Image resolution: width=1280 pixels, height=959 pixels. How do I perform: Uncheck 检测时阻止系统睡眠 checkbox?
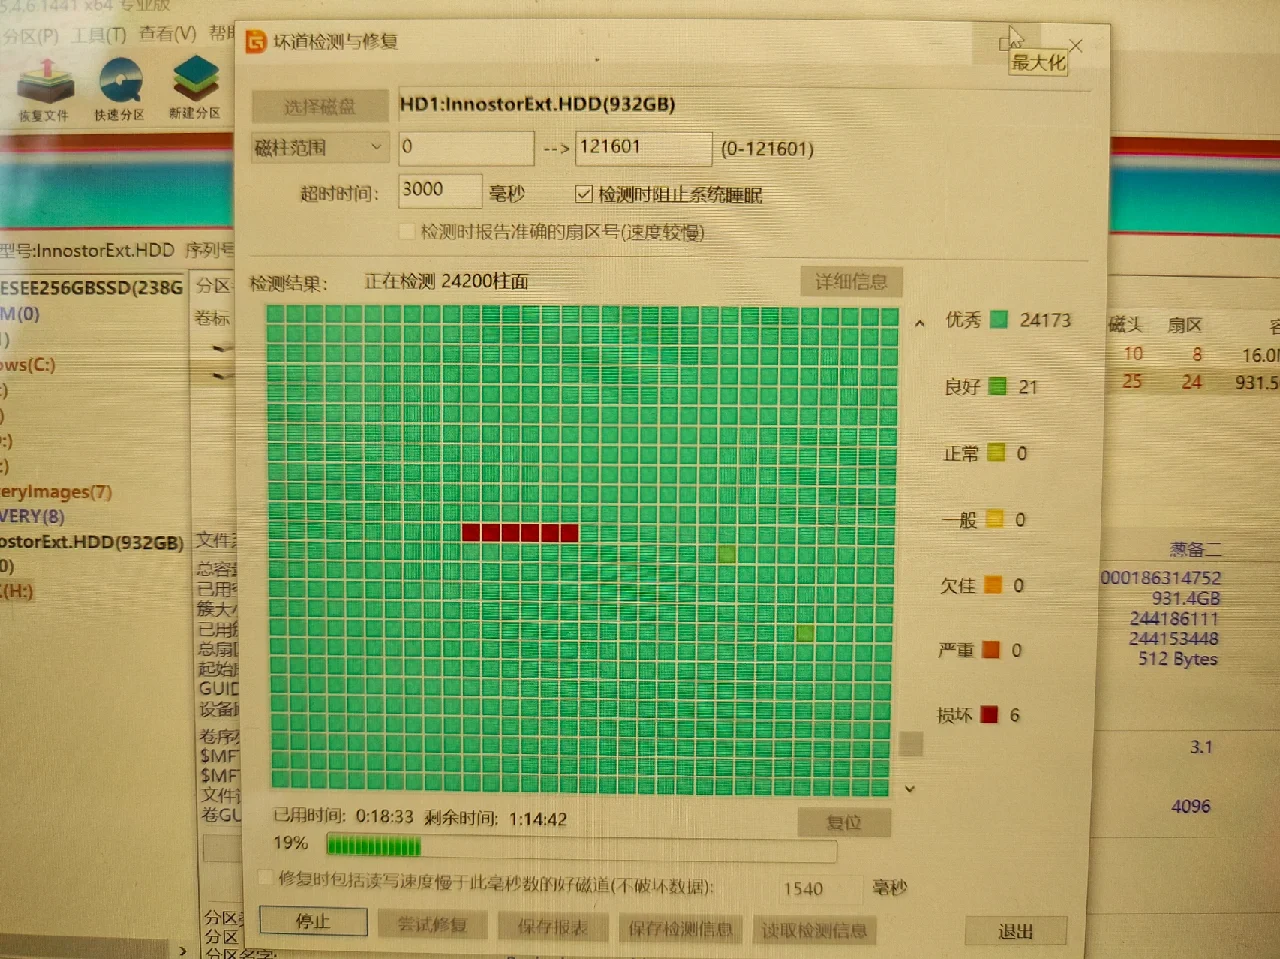584,194
